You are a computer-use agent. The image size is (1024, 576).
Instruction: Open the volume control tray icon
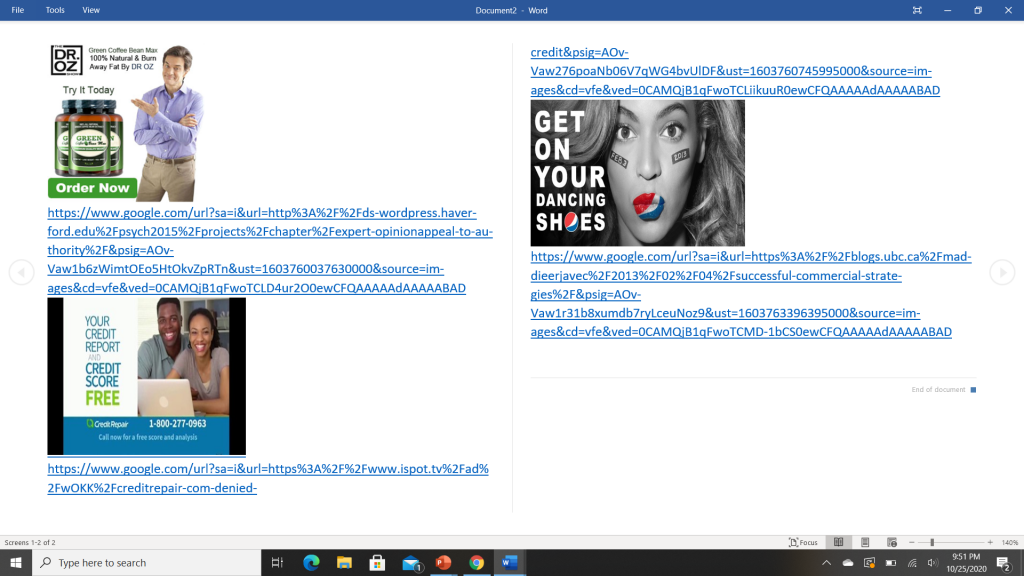[933, 563]
